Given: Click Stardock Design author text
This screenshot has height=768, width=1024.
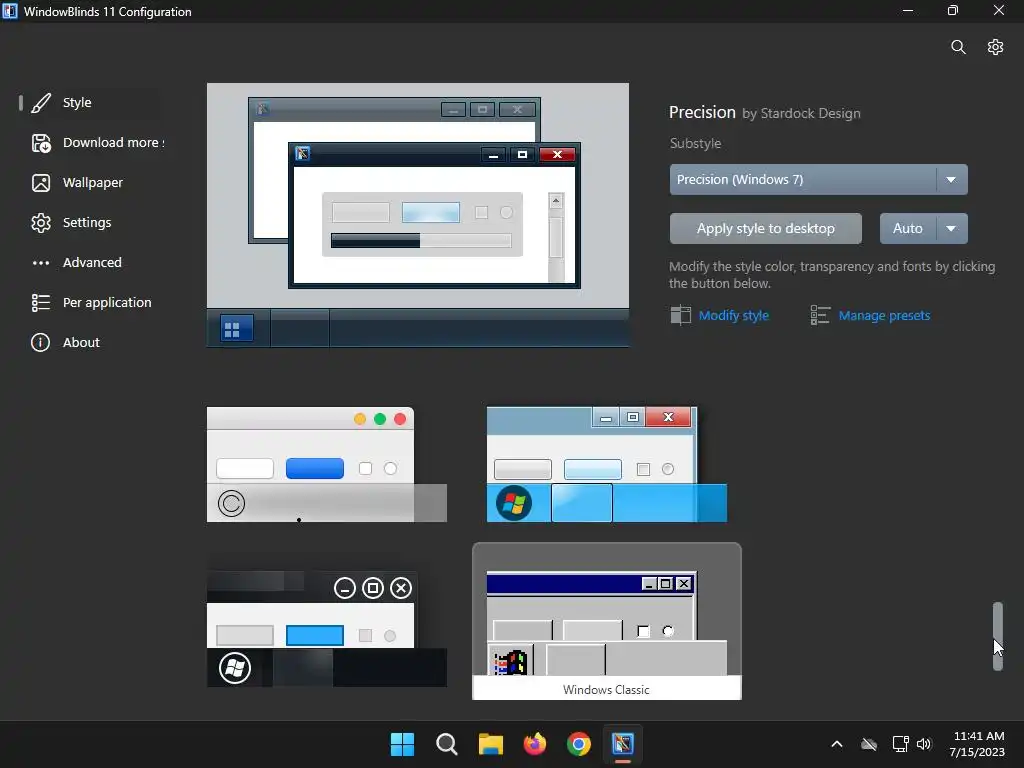Looking at the screenshot, I should (x=810, y=114).
